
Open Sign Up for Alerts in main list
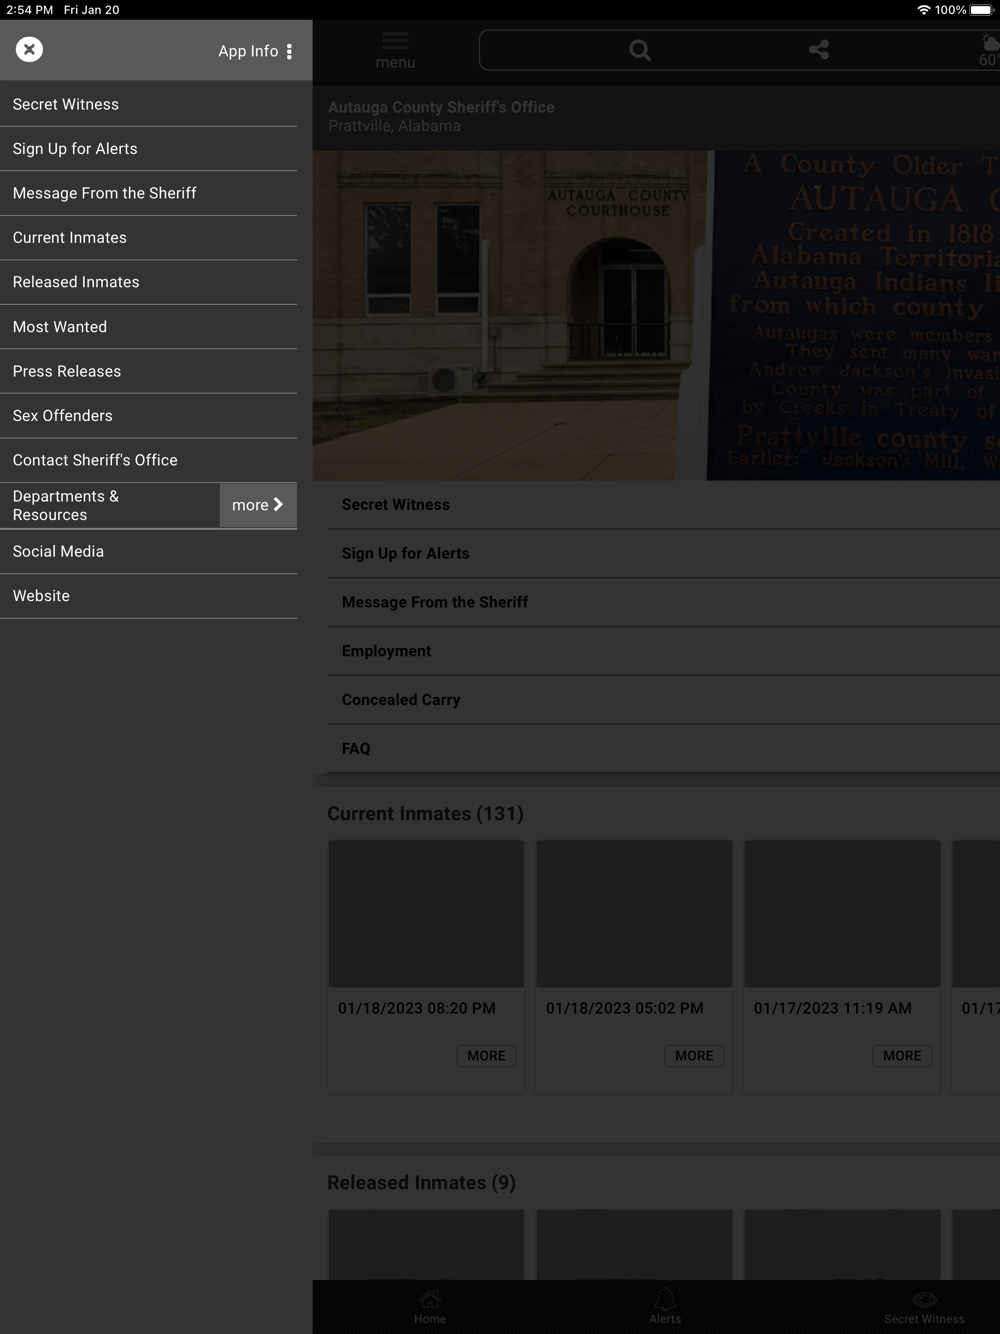tap(663, 553)
